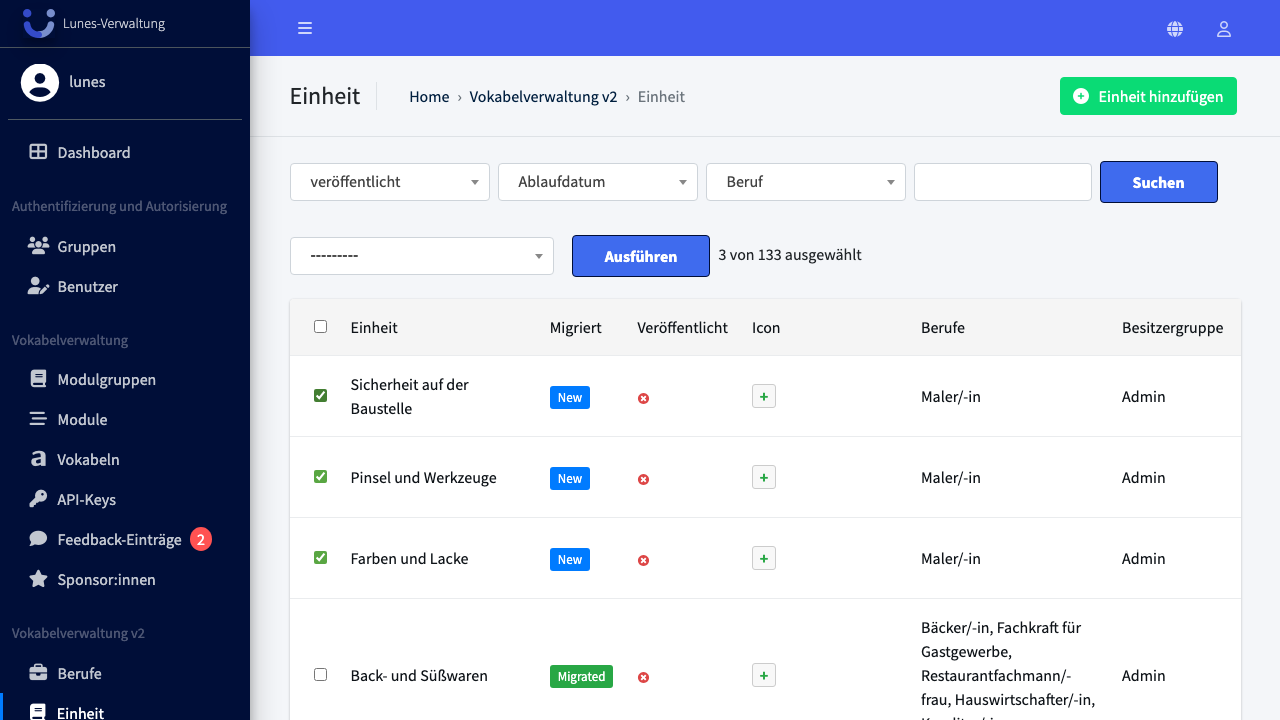Click the Migrated badge for Back- und Süßwaren
Image resolution: width=1280 pixels, height=720 pixels.
click(x=581, y=677)
